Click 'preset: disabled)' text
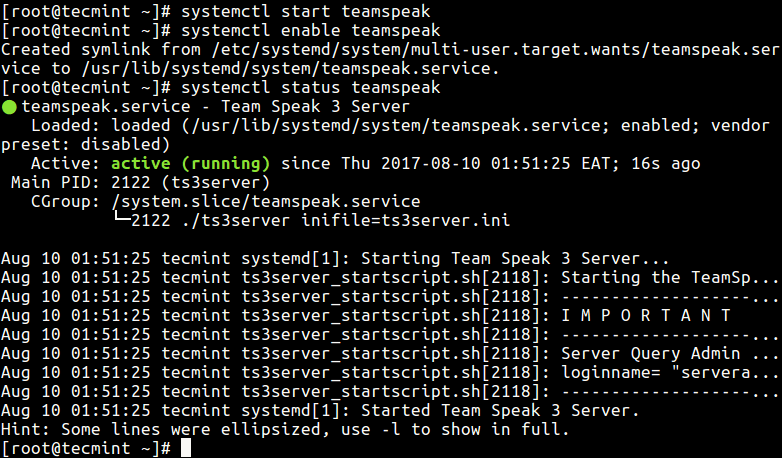Image resolution: width=782 pixels, height=458 pixels. (x=86, y=145)
